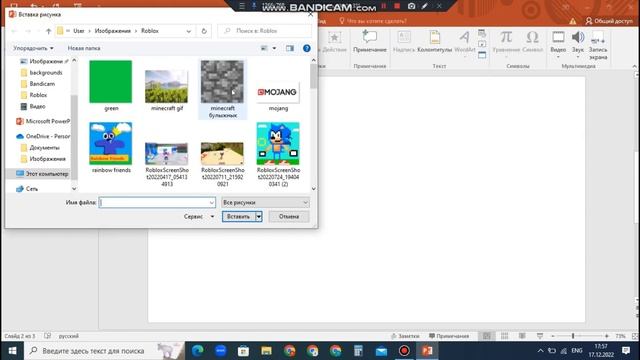The image size is (640, 360).
Task: Toggle Примечания comments in status bar
Action: (449, 336)
